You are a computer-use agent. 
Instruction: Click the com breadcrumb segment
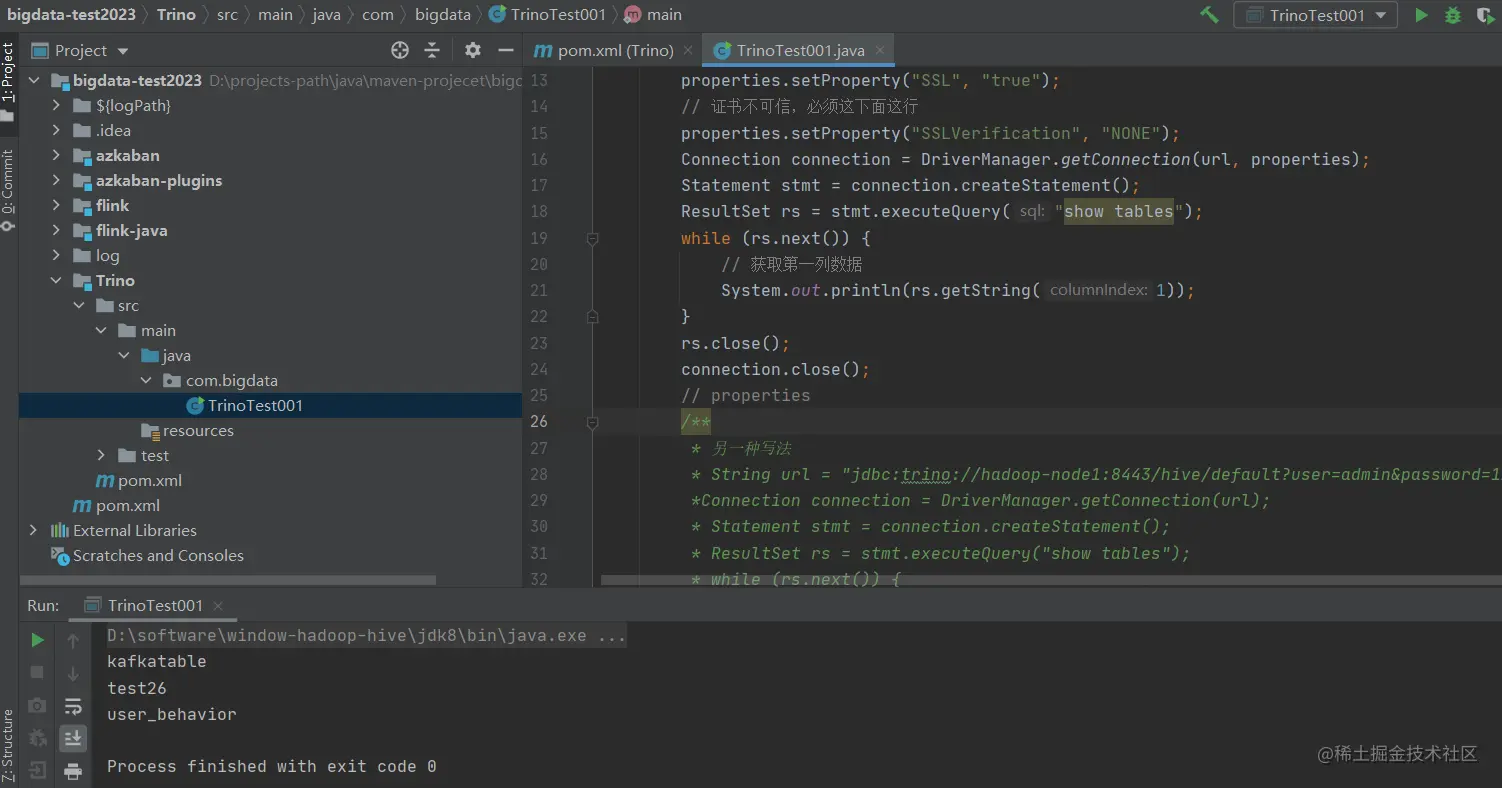pos(378,14)
